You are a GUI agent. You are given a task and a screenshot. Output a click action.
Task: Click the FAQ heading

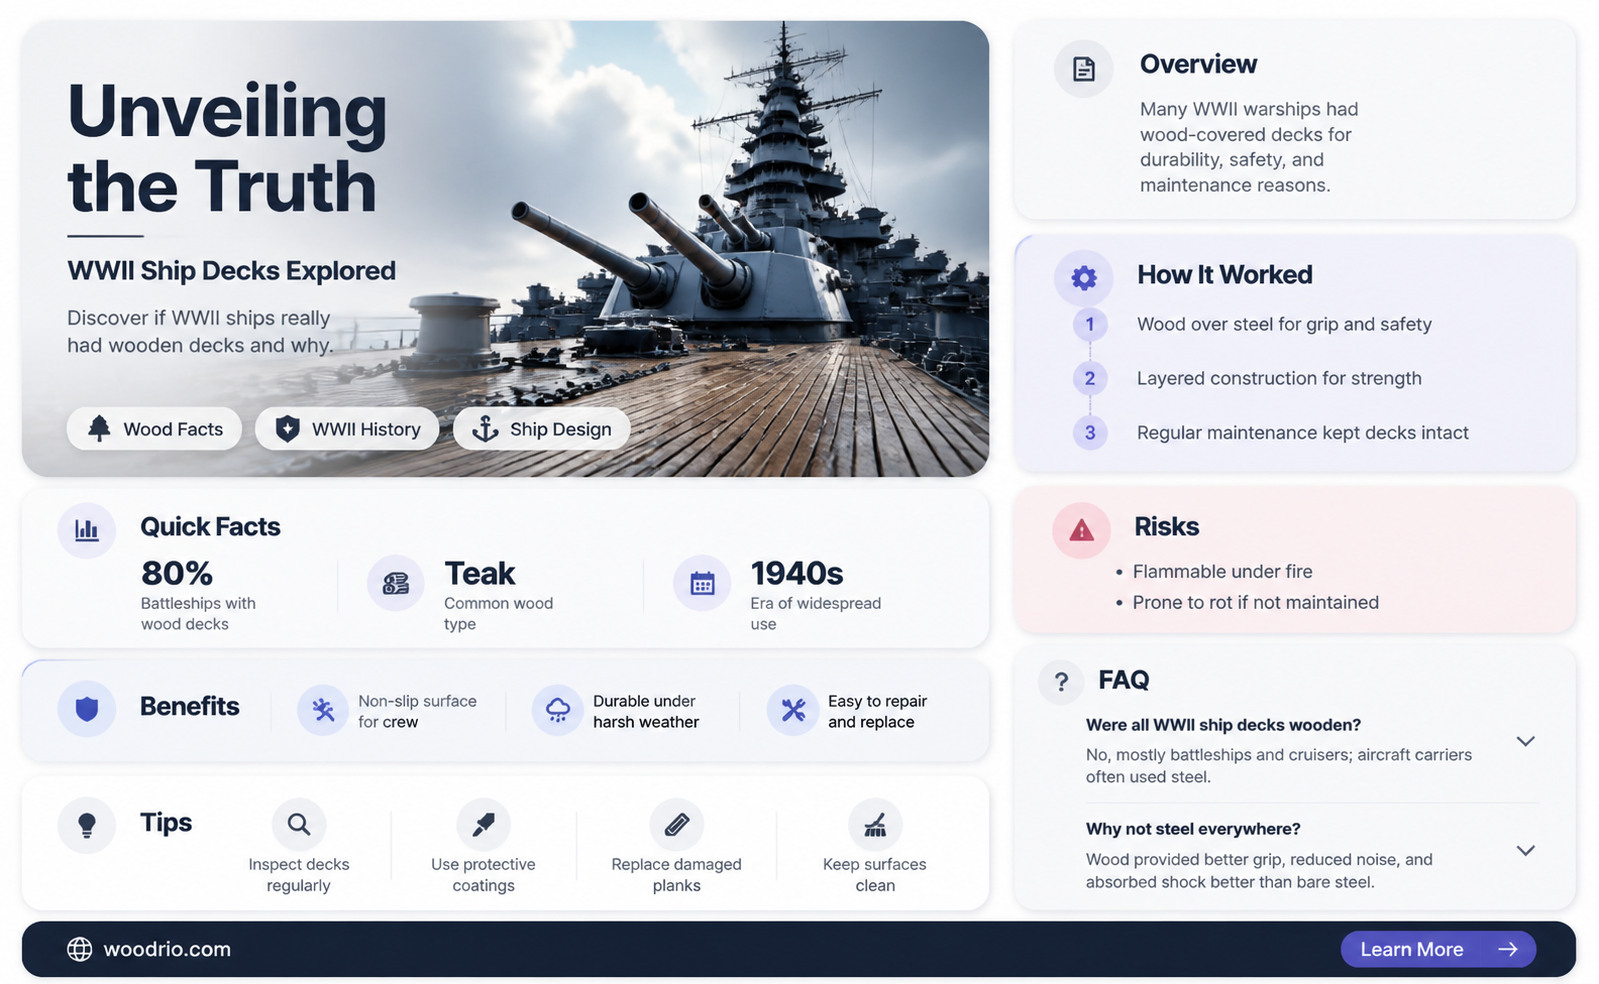(1124, 680)
